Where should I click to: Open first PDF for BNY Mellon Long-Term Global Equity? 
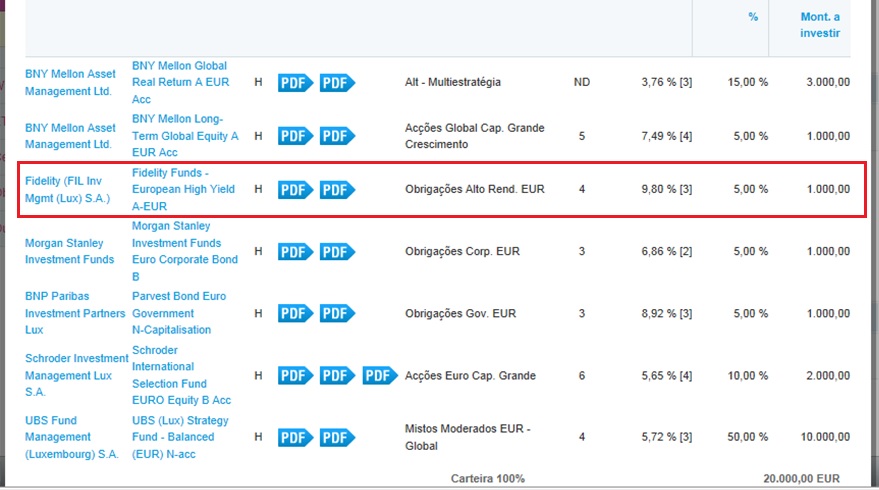click(295, 136)
